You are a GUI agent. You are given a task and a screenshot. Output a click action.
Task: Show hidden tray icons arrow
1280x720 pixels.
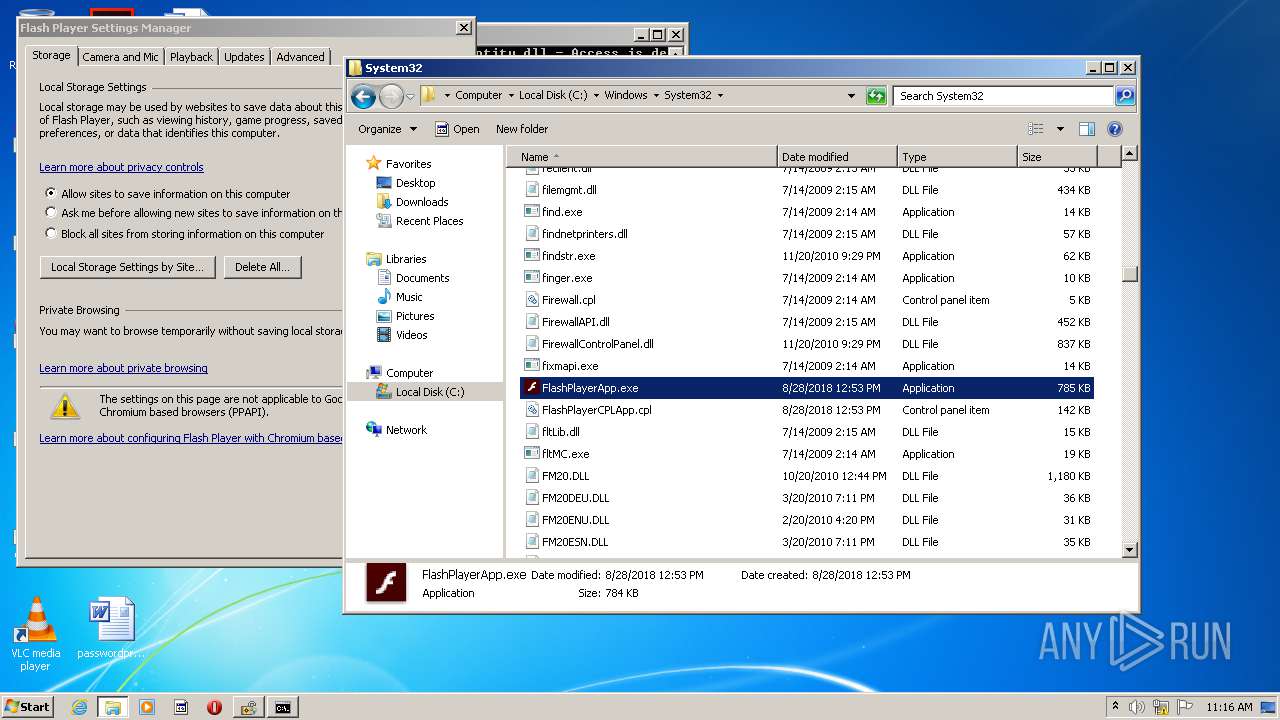pyautogui.click(x=1115, y=707)
